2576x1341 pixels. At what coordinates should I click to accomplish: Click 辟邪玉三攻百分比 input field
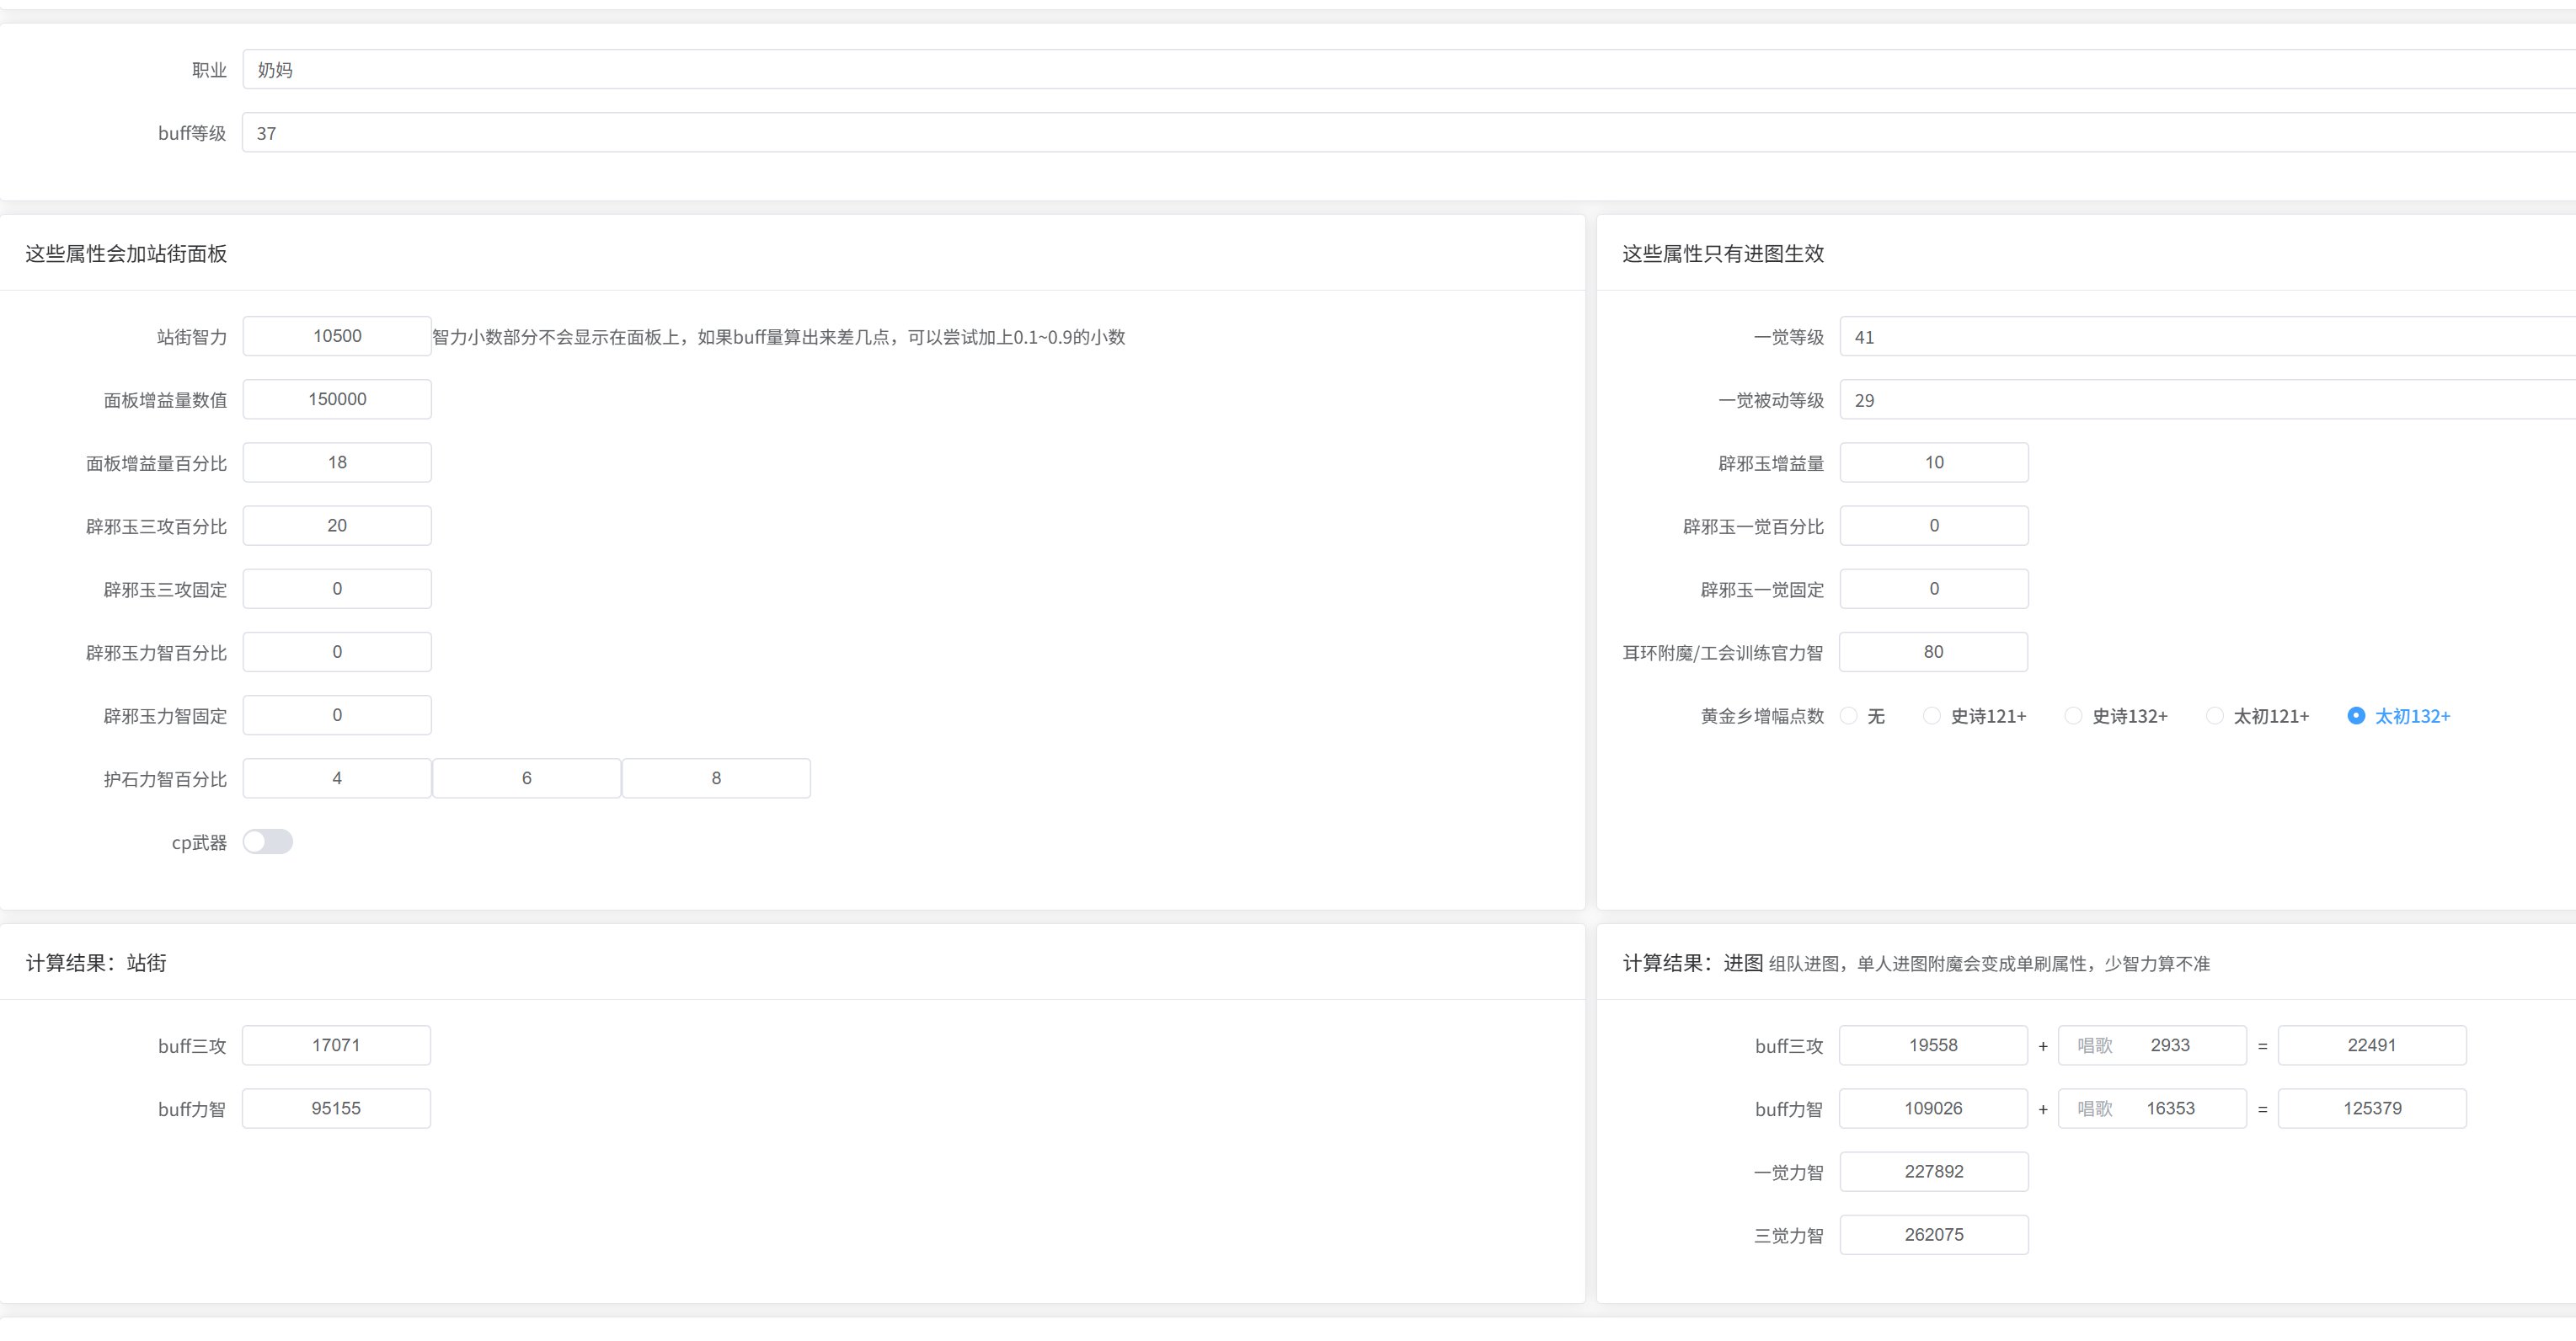[337, 525]
